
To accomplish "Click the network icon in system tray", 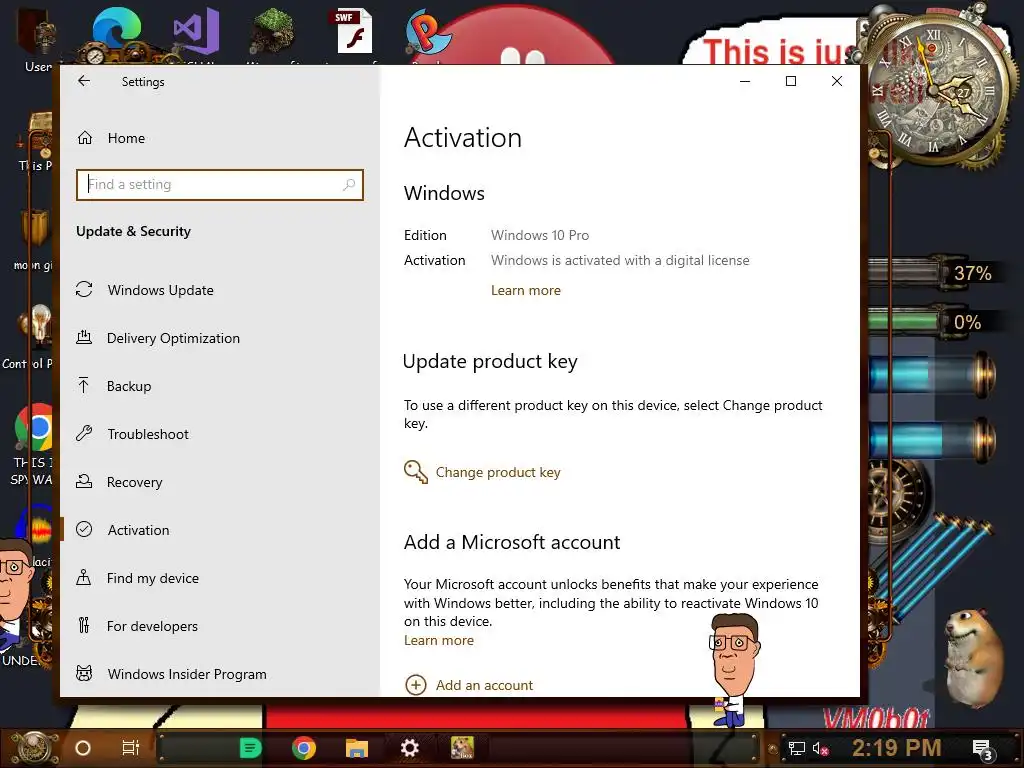I will point(797,748).
